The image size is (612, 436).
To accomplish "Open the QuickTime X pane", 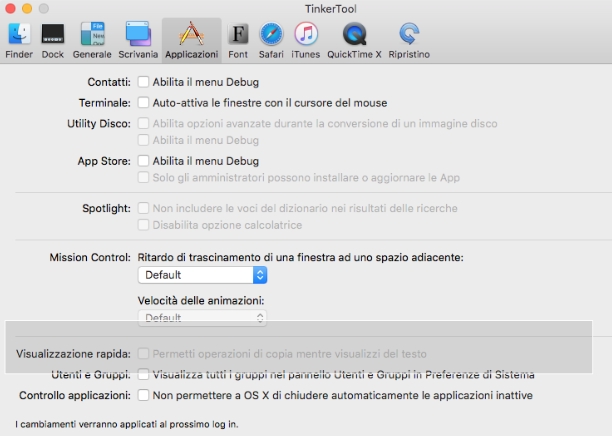I will point(354,41).
